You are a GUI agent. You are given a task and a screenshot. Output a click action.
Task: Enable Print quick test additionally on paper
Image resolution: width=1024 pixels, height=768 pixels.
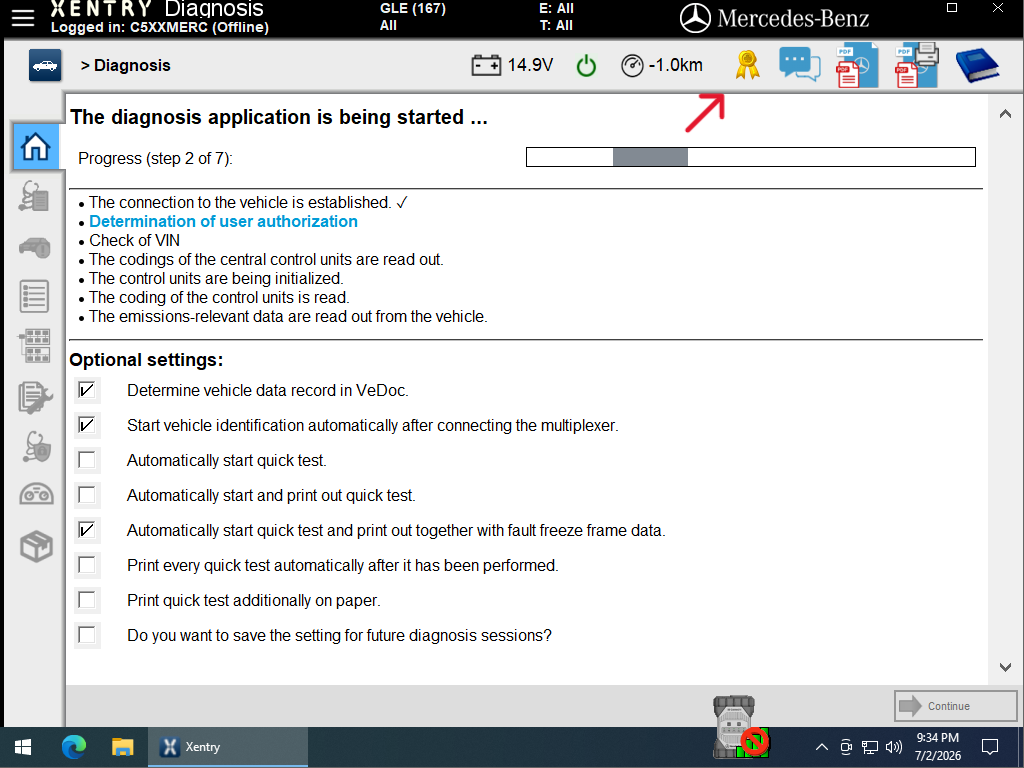pos(87,600)
